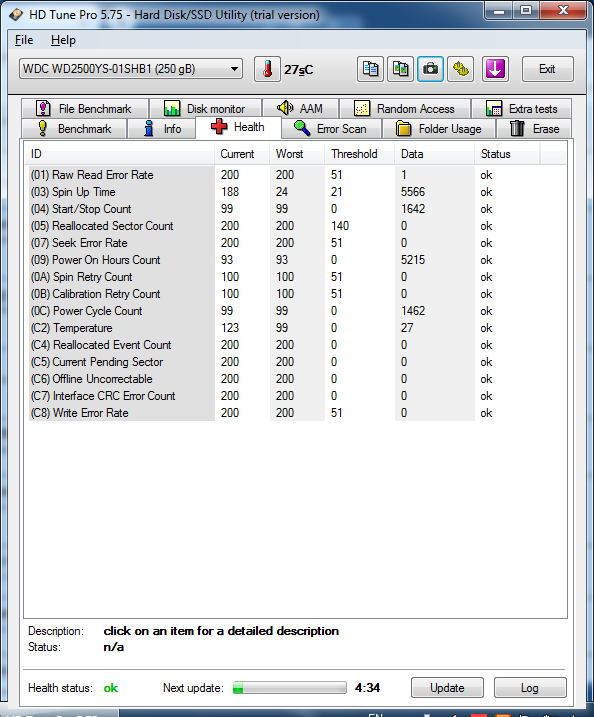Copy info to clipboard toolbar icon
The height and width of the screenshot is (717, 594).
pyautogui.click(x=370, y=69)
